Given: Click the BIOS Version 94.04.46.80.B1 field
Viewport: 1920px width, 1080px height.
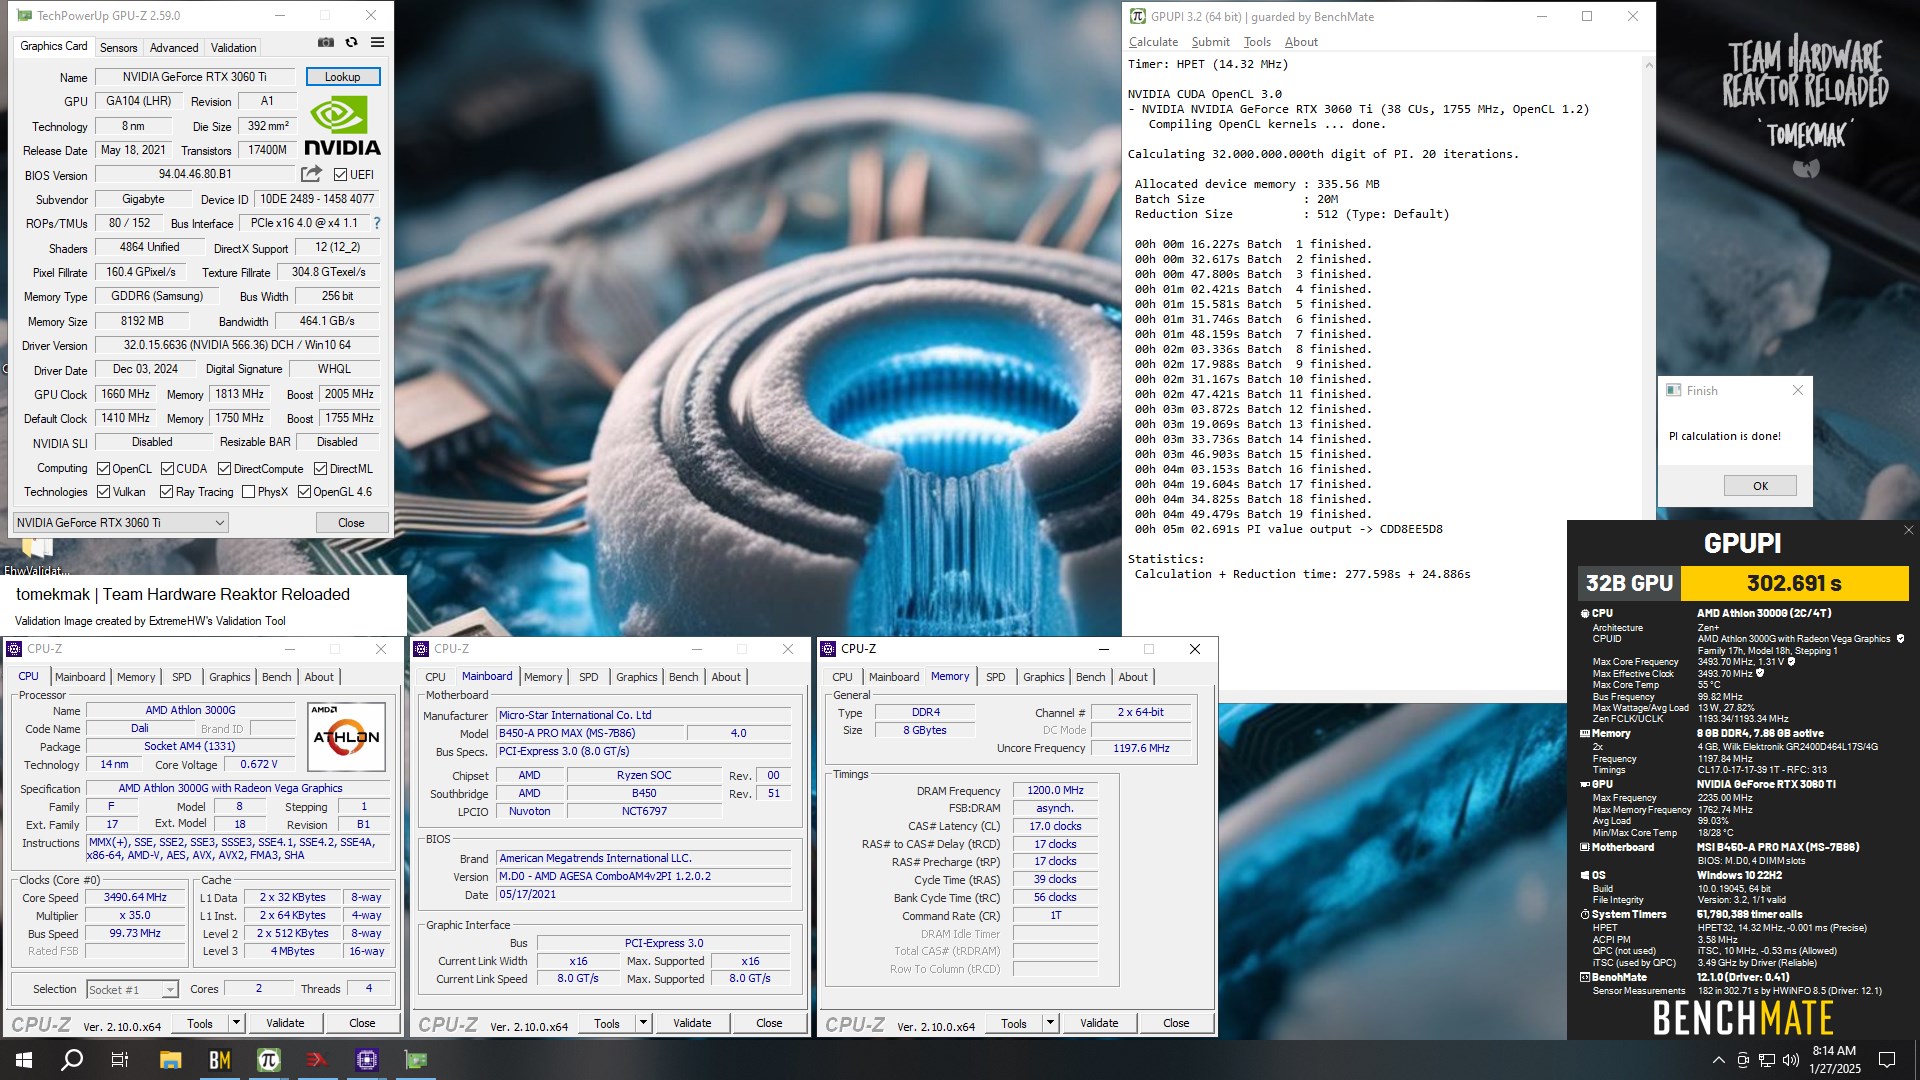Looking at the screenshot, I should (x=195, y=174).
